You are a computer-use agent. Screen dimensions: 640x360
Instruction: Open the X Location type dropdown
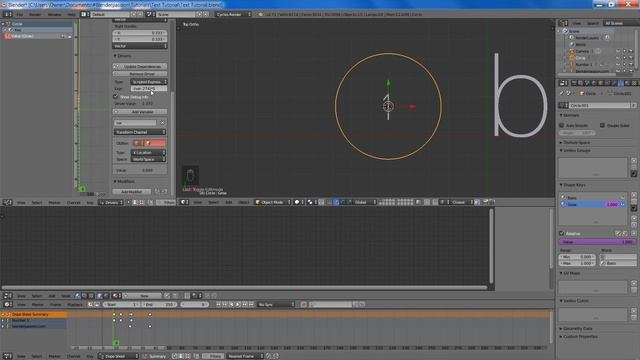click(x=149, y=152)
